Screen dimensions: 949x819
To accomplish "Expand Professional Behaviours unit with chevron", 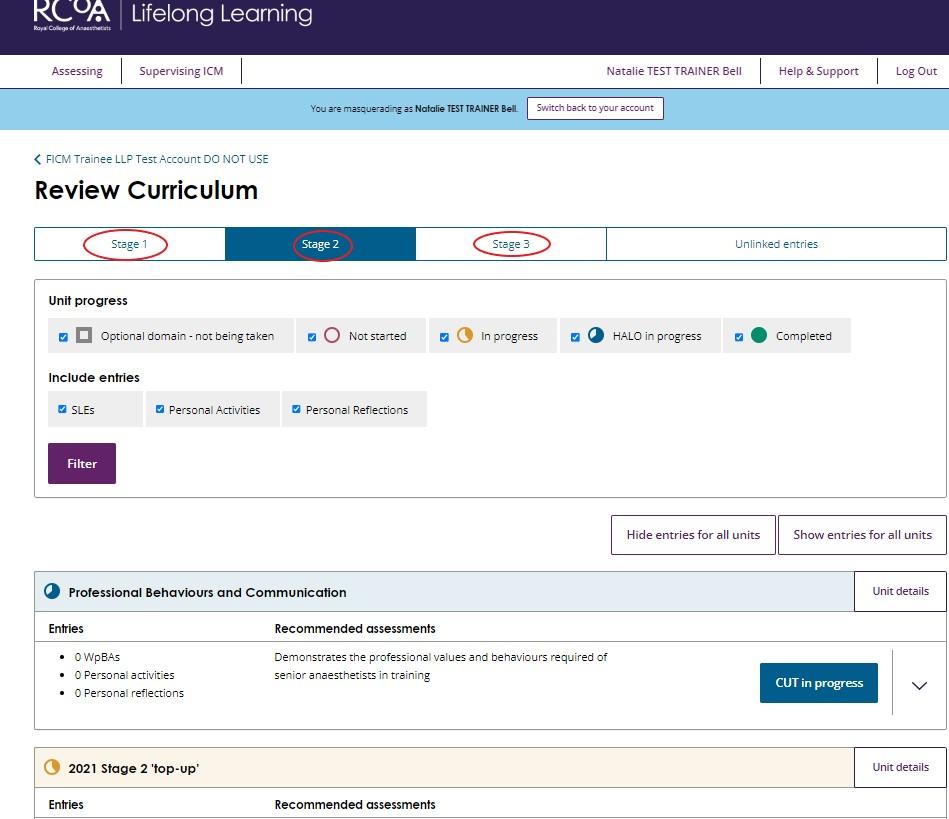I will coord(919,685).
